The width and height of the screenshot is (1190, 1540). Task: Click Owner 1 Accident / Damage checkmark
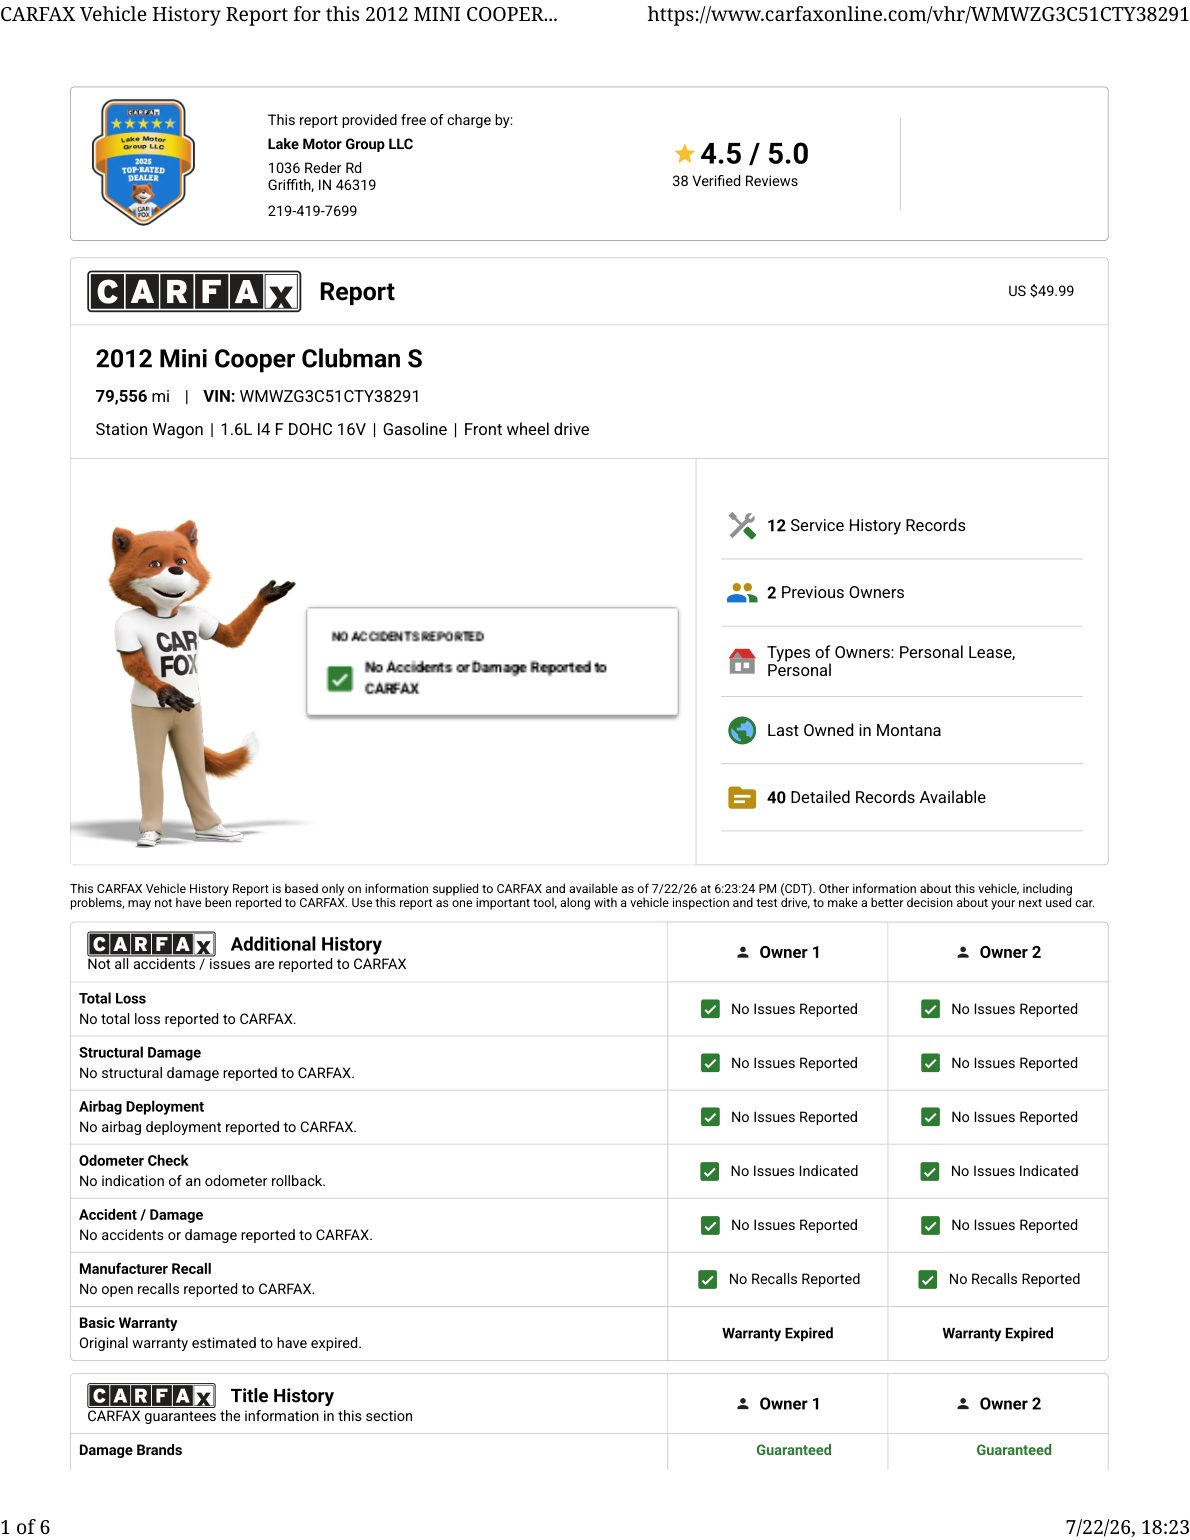point(710,1225)
